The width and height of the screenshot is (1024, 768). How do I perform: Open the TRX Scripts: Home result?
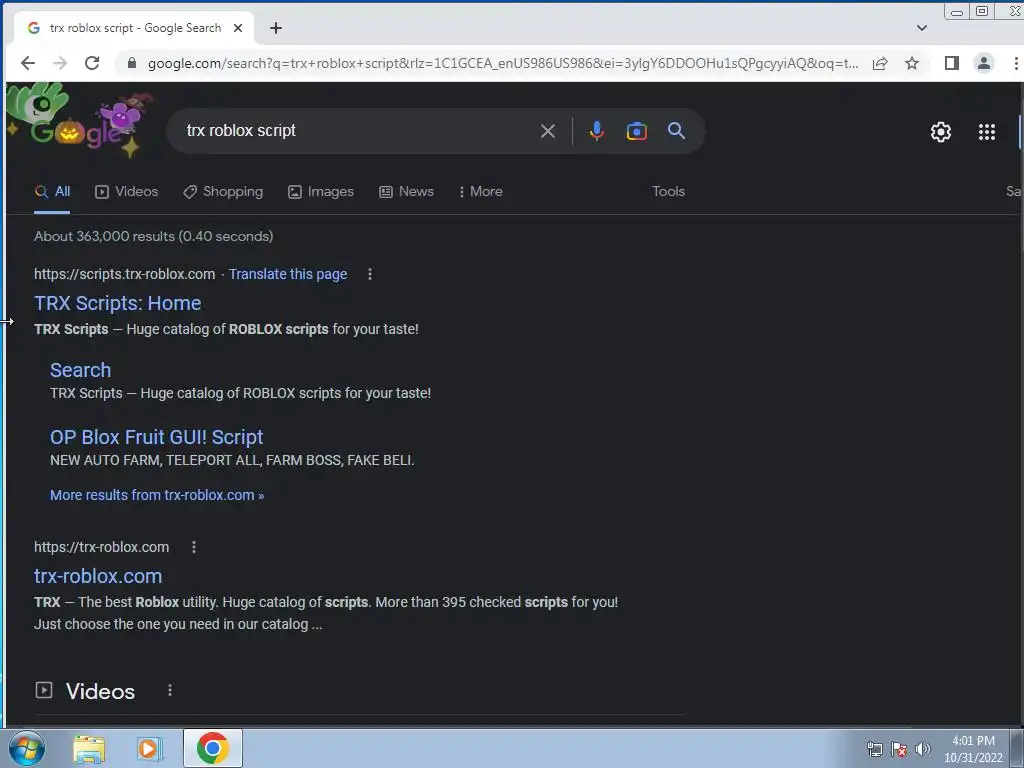[118, 303]
